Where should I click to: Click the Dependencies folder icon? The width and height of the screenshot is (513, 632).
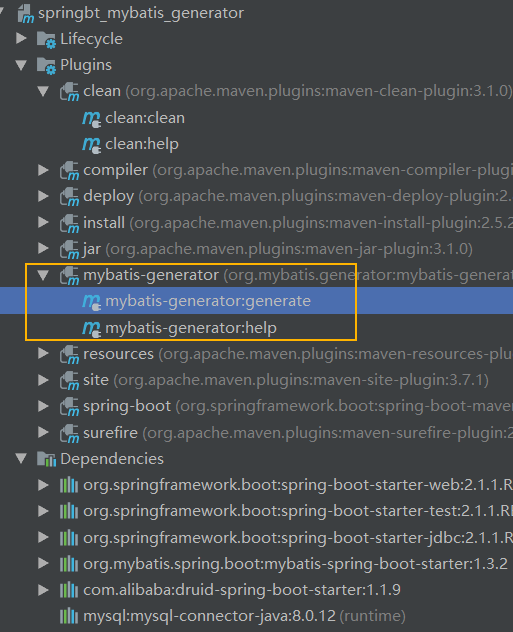(46, 459)
